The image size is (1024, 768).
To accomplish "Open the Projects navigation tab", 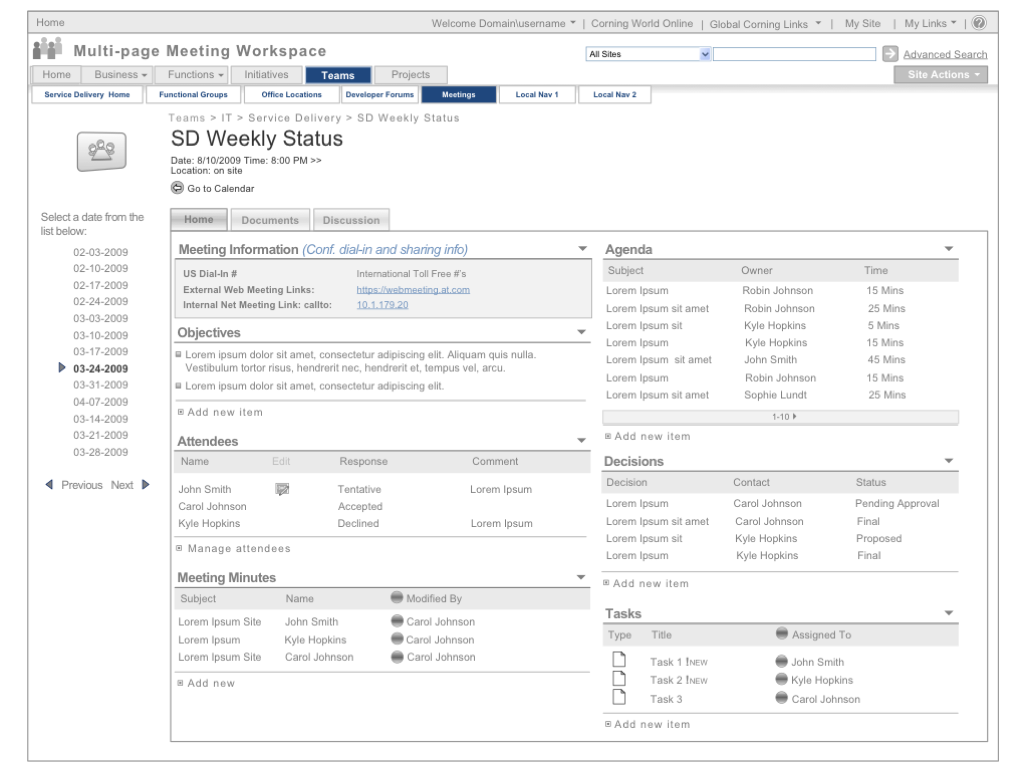I will click(410, 75).
